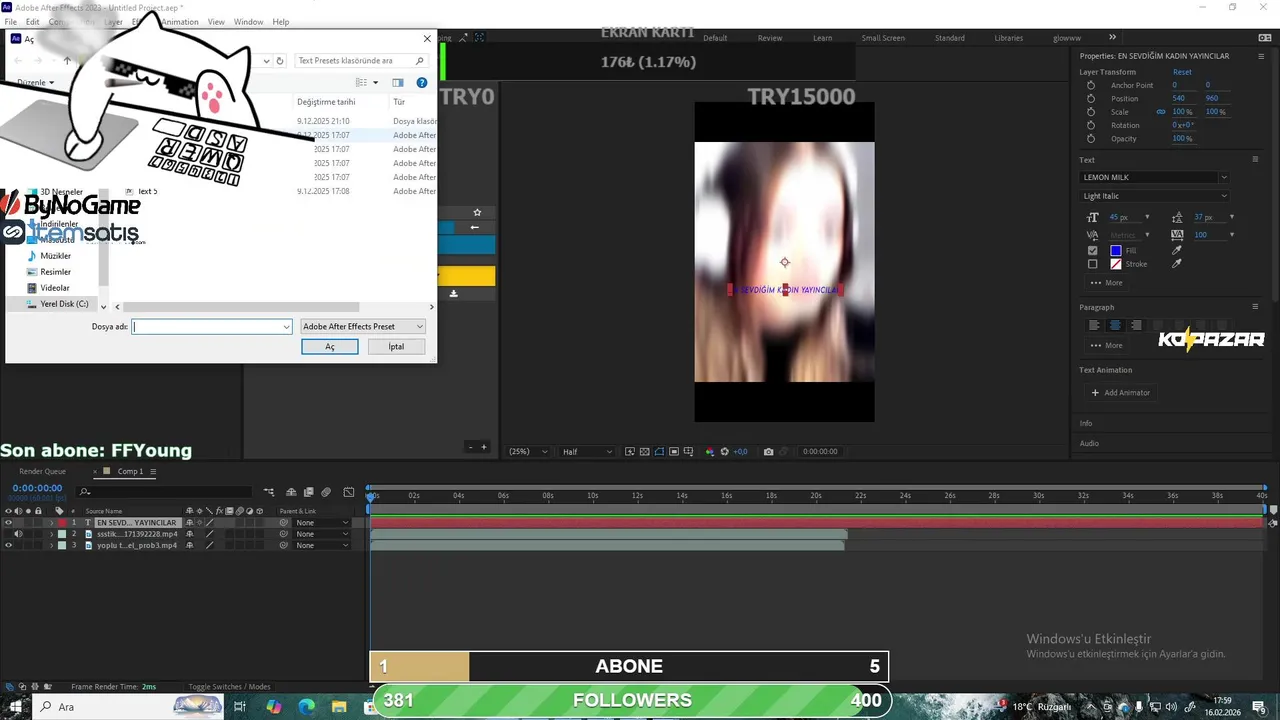1280x720 pixels.
Task: Toggle the Scale constrain proportions link
Action: click(x=1161, y=112)
